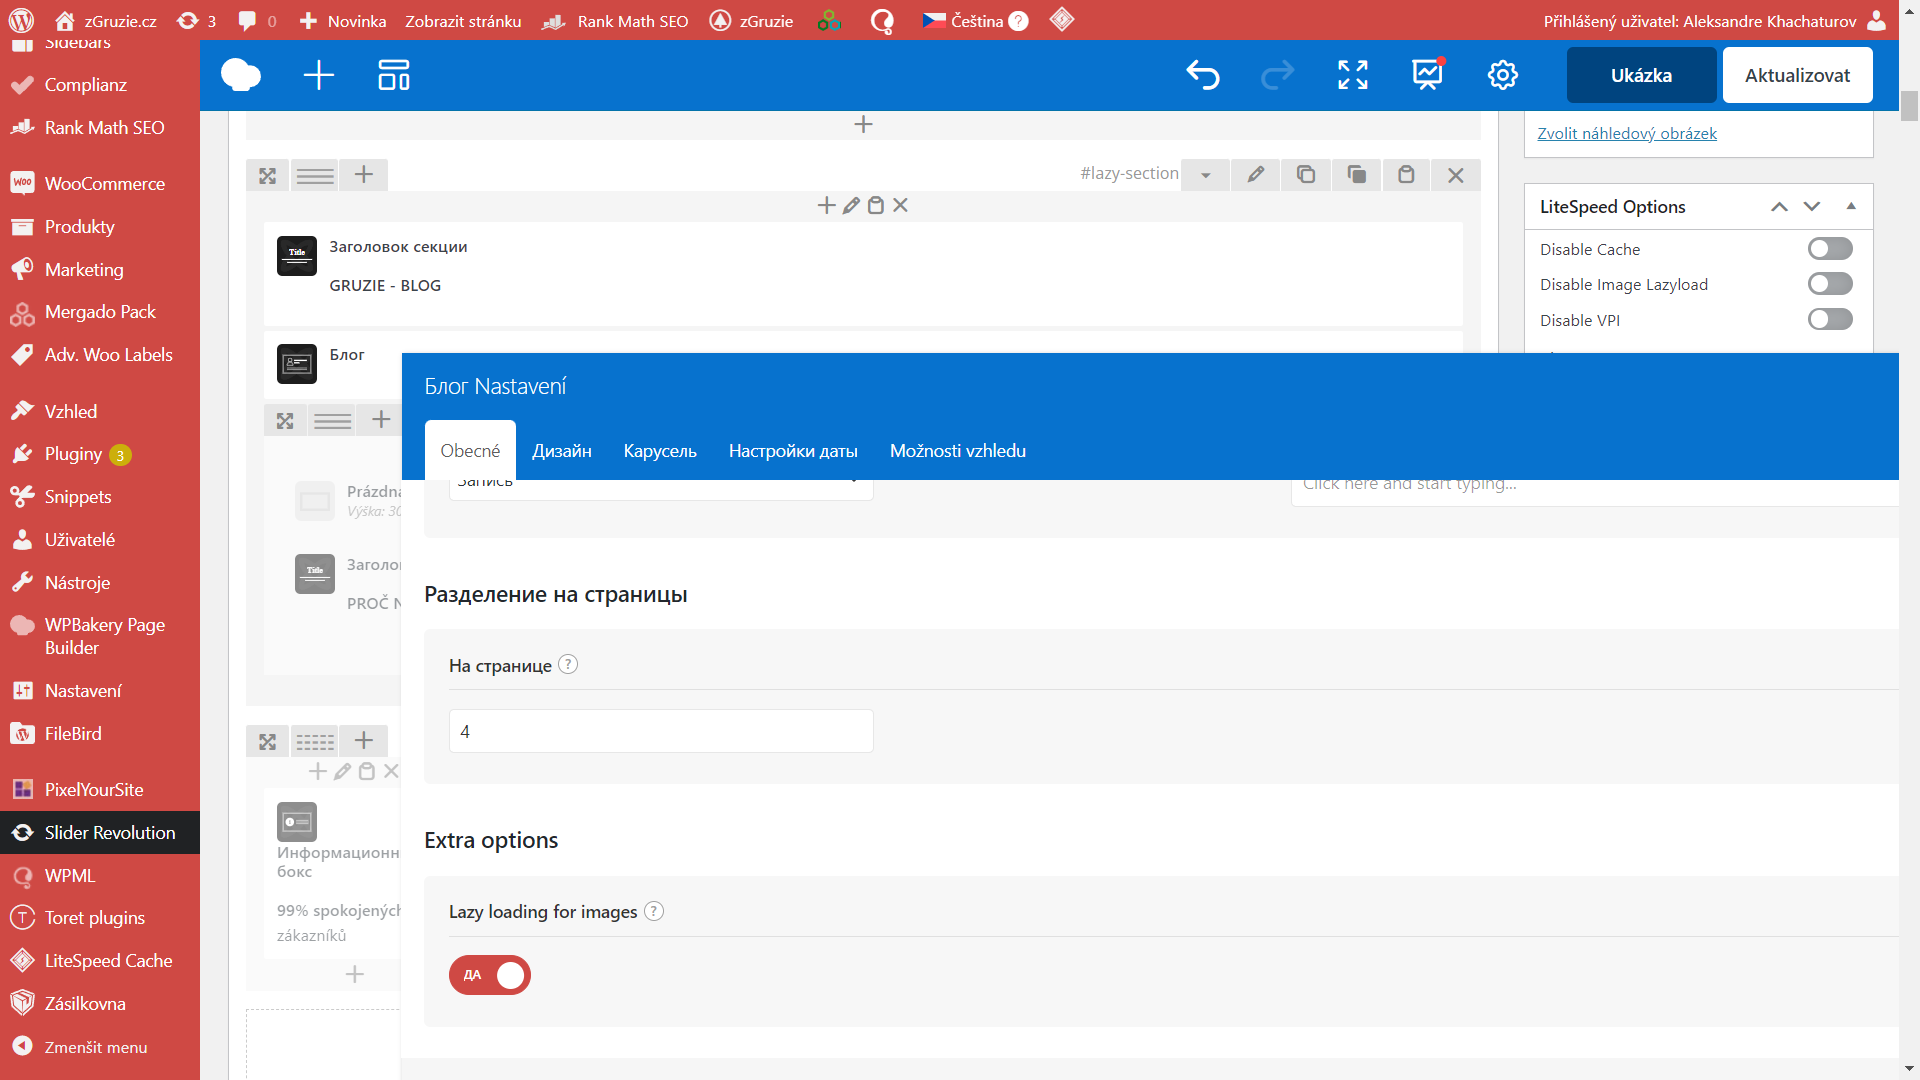
Task: Switch to the Дизайн tab
Action: tap(562, 451)
